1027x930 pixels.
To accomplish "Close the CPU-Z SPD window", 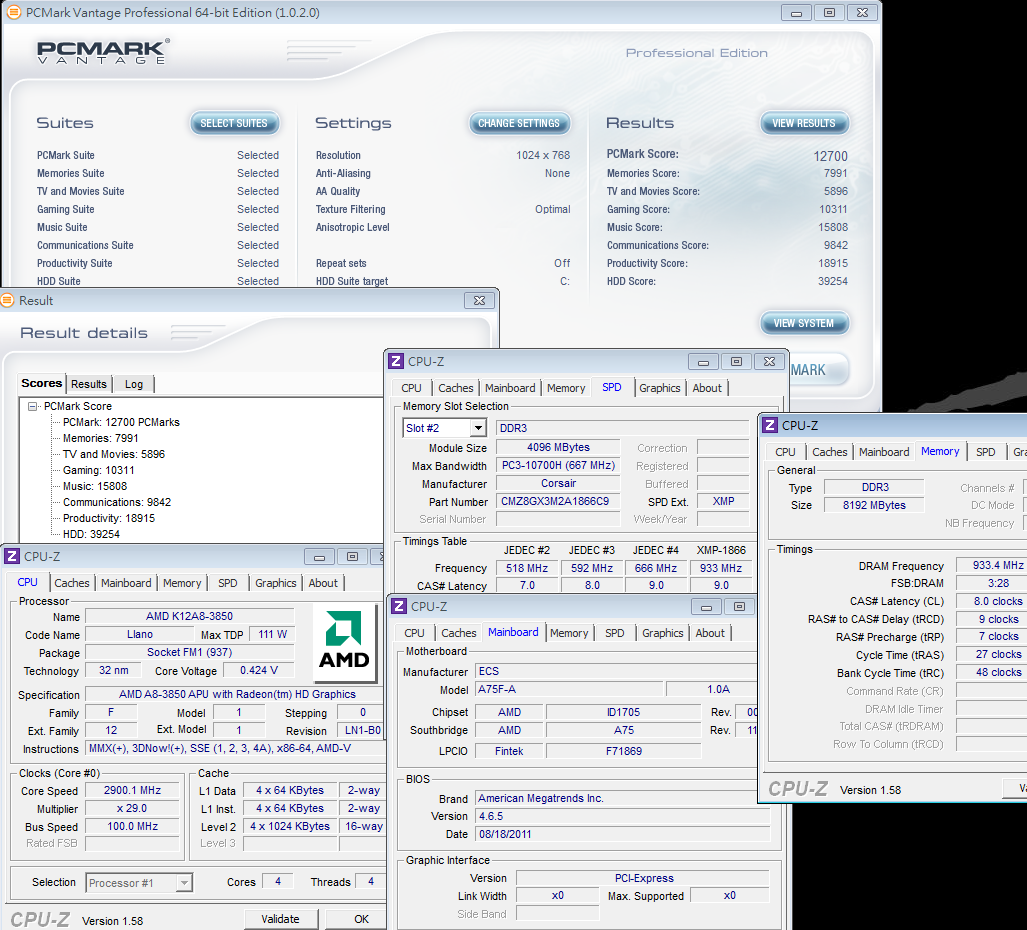I will click(x=770, y=362).
